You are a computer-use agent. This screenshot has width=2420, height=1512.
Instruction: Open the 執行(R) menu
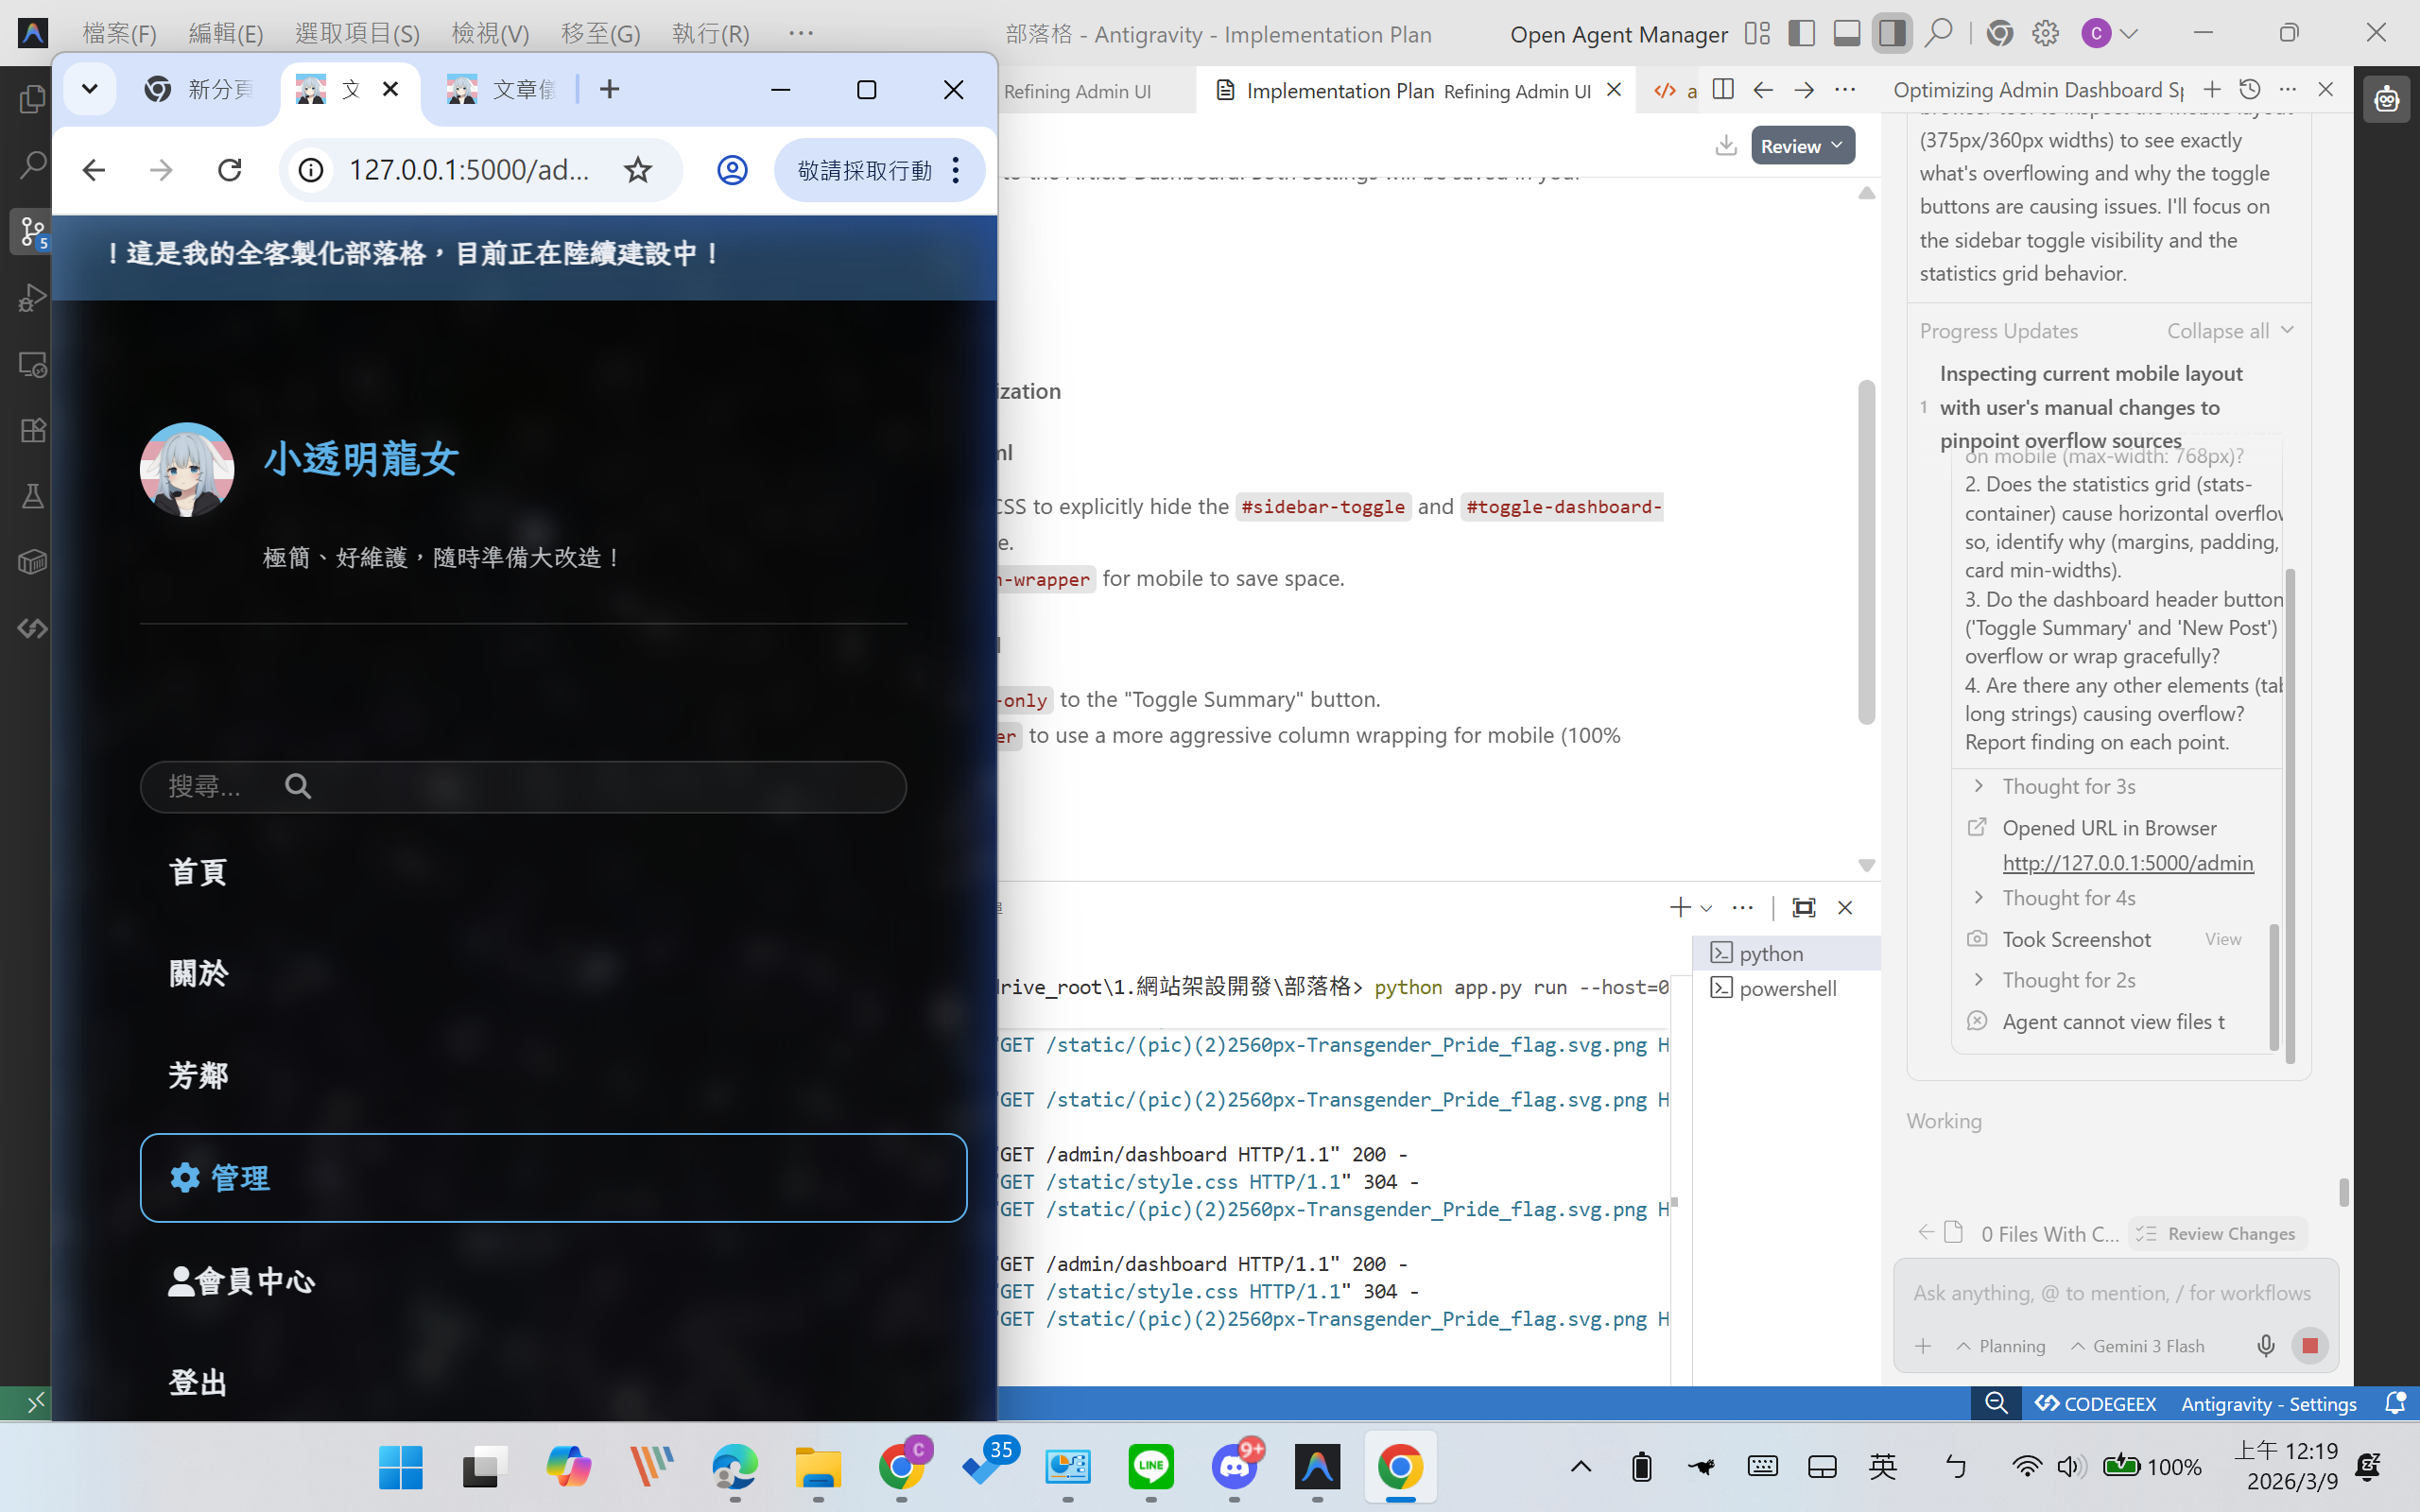click(x=711, y=33)
